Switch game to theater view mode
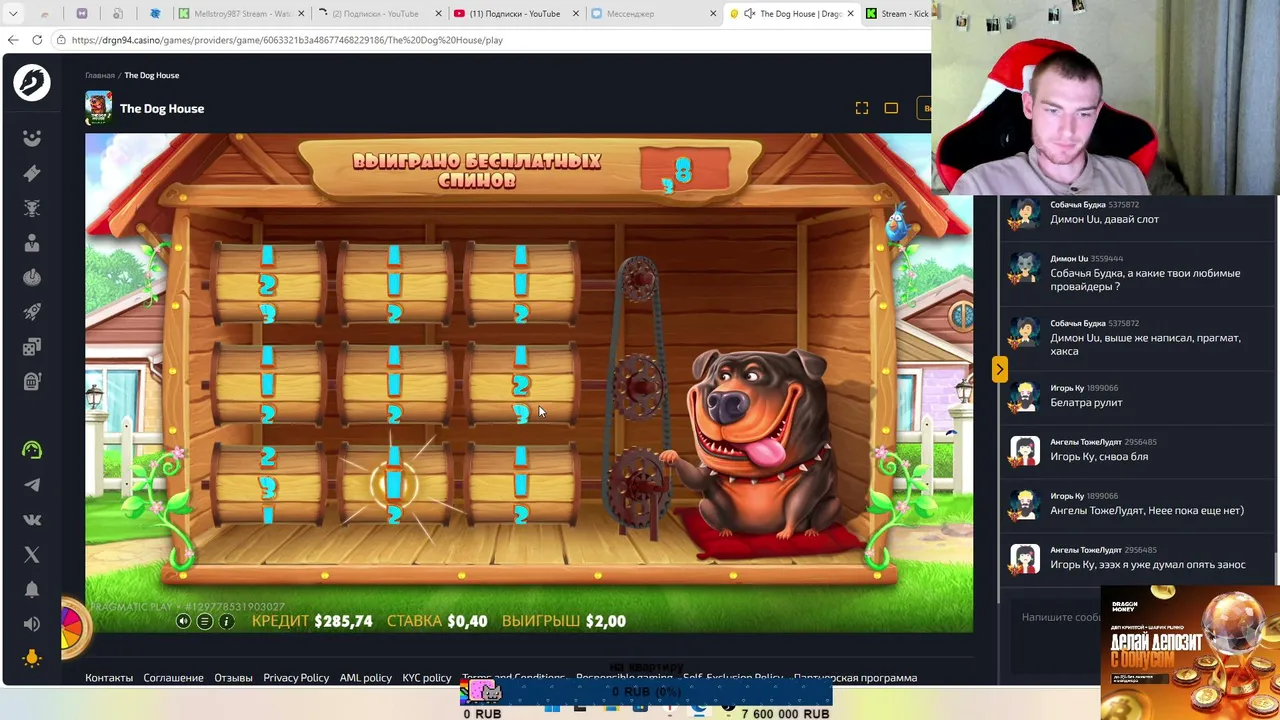 tap(891, 108)
